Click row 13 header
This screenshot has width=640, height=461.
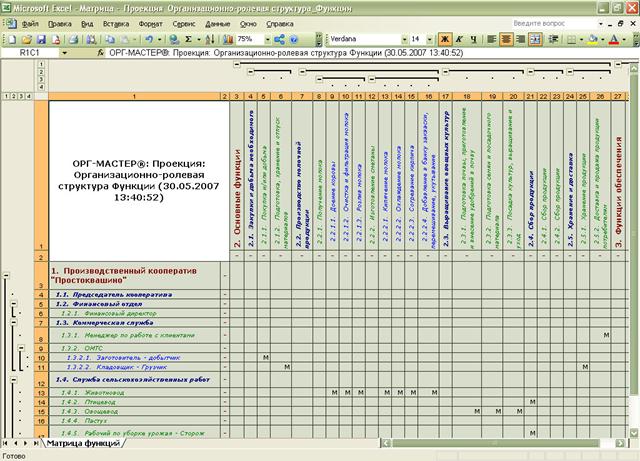[x=41, y=393]
